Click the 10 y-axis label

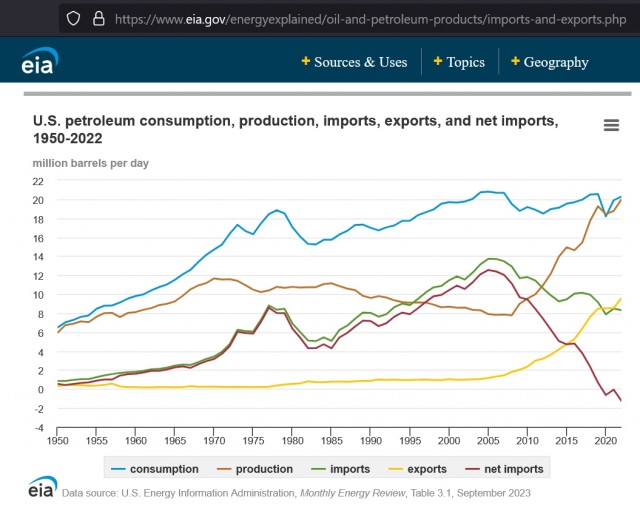pyautogui.click(x=38, y=295)
